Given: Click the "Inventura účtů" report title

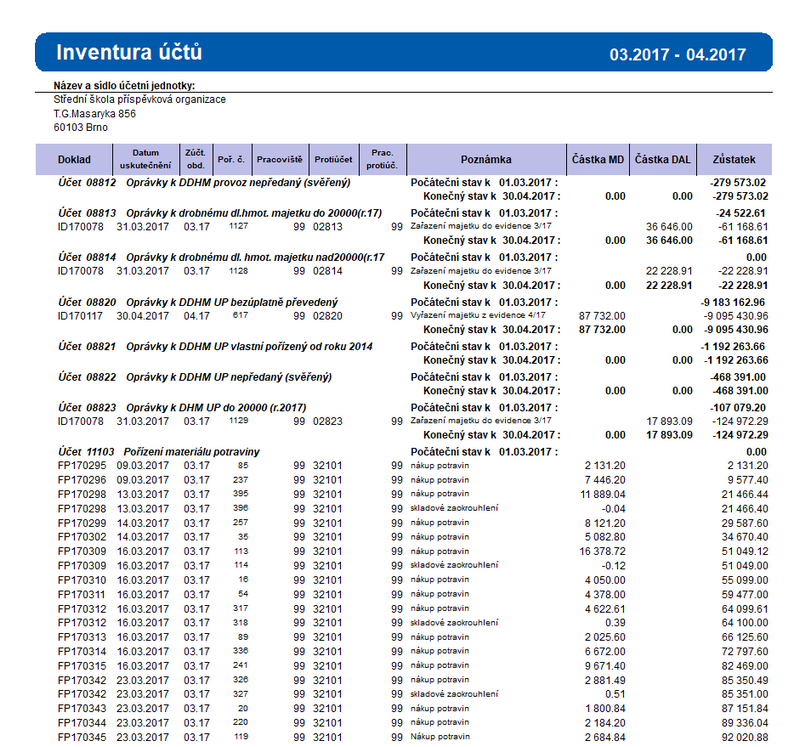Looking at the screenshot, I should [129, 53].
